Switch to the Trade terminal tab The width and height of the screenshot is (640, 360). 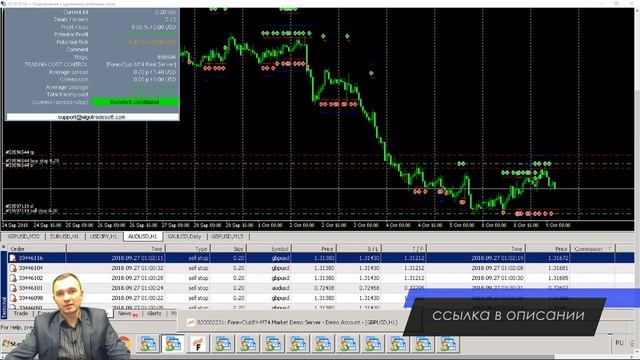(x=21, y=313)
